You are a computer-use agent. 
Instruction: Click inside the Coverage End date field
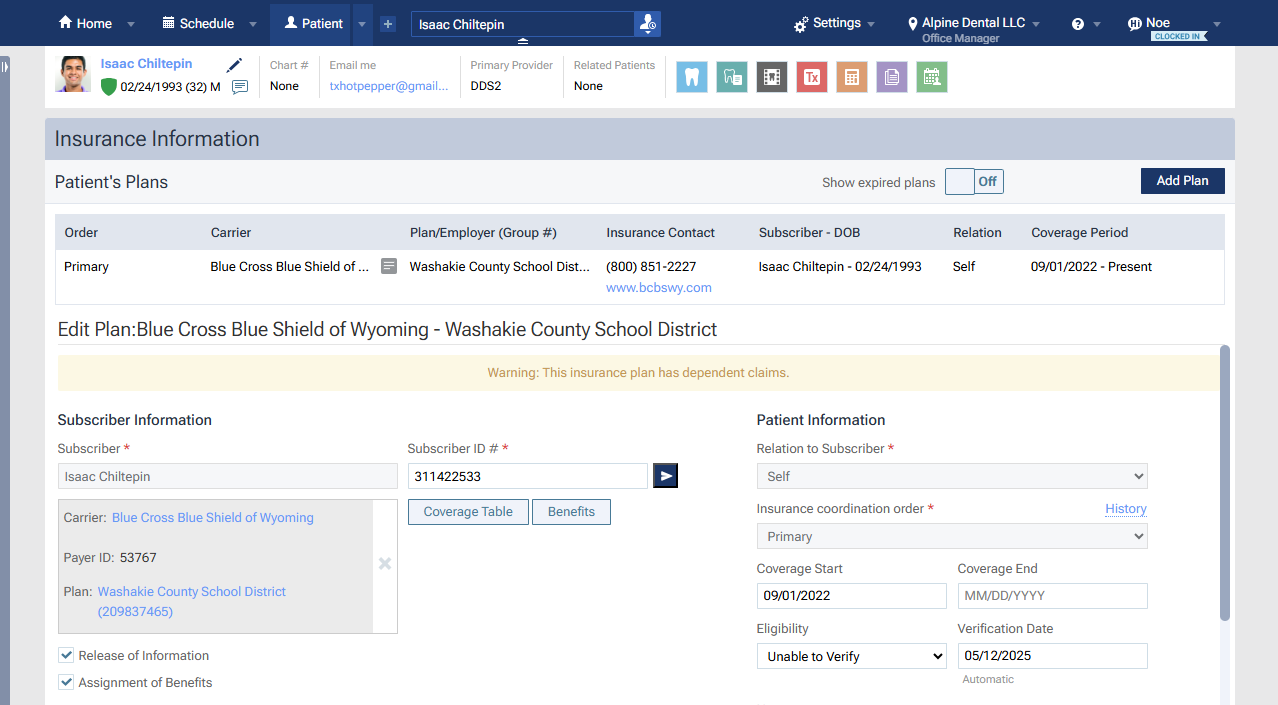pyautogui.click(x=1052, y=595)
